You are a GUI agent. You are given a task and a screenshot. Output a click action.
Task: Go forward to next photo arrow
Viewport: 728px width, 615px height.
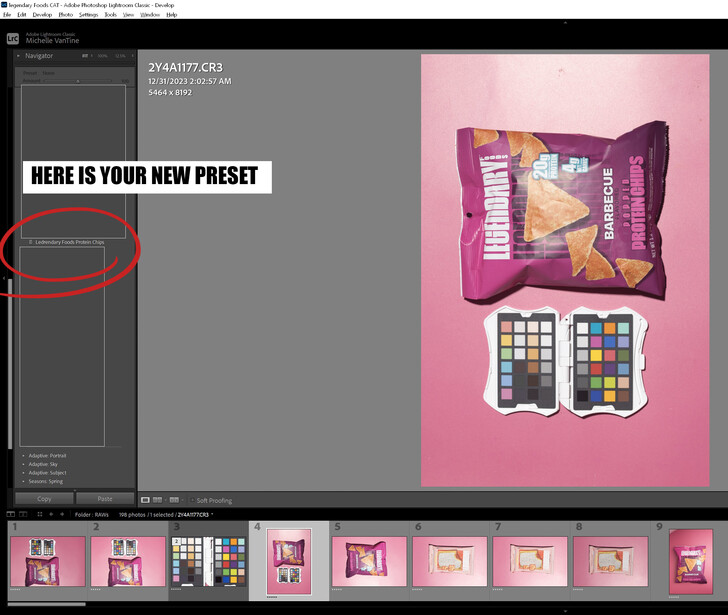62,514
